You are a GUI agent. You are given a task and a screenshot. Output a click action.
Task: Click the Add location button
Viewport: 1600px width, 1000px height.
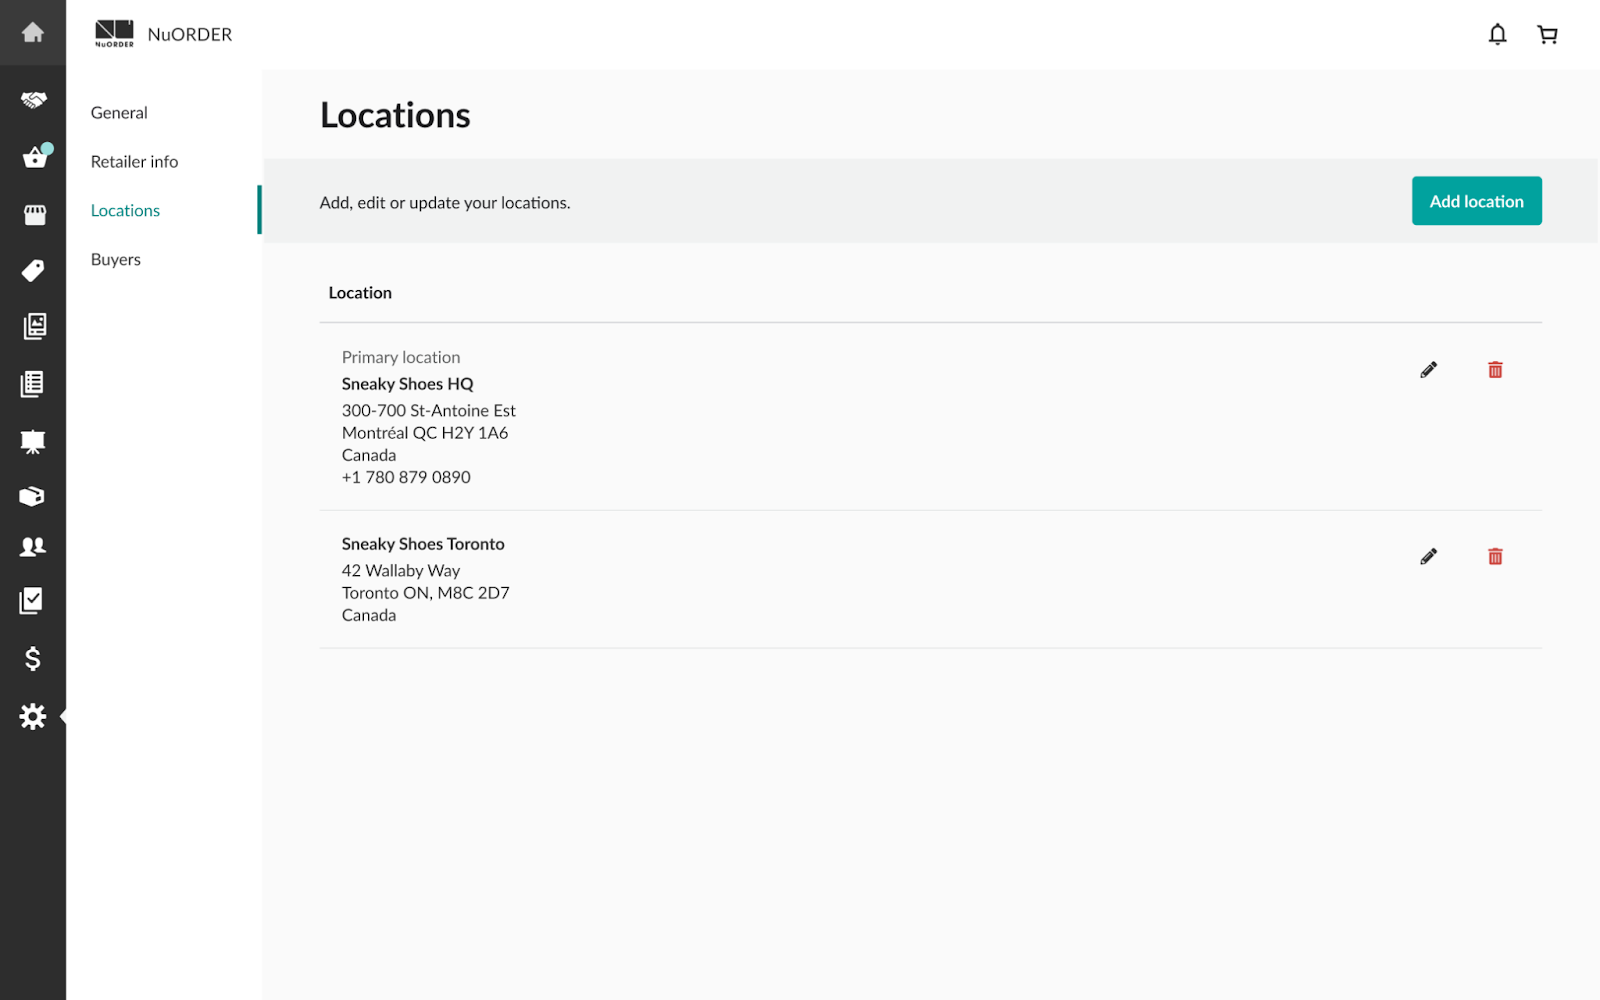[1476, 201]
